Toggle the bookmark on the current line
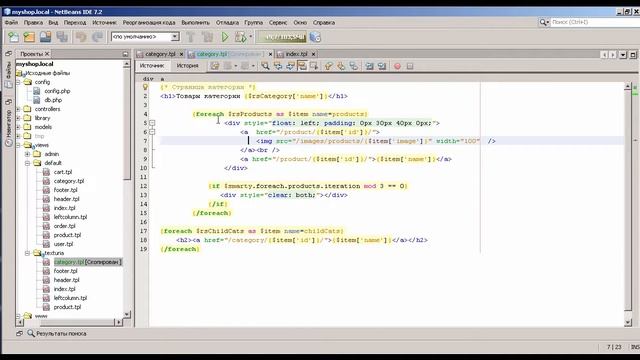Viewport: 640px width, 360px height. point(353,66)
